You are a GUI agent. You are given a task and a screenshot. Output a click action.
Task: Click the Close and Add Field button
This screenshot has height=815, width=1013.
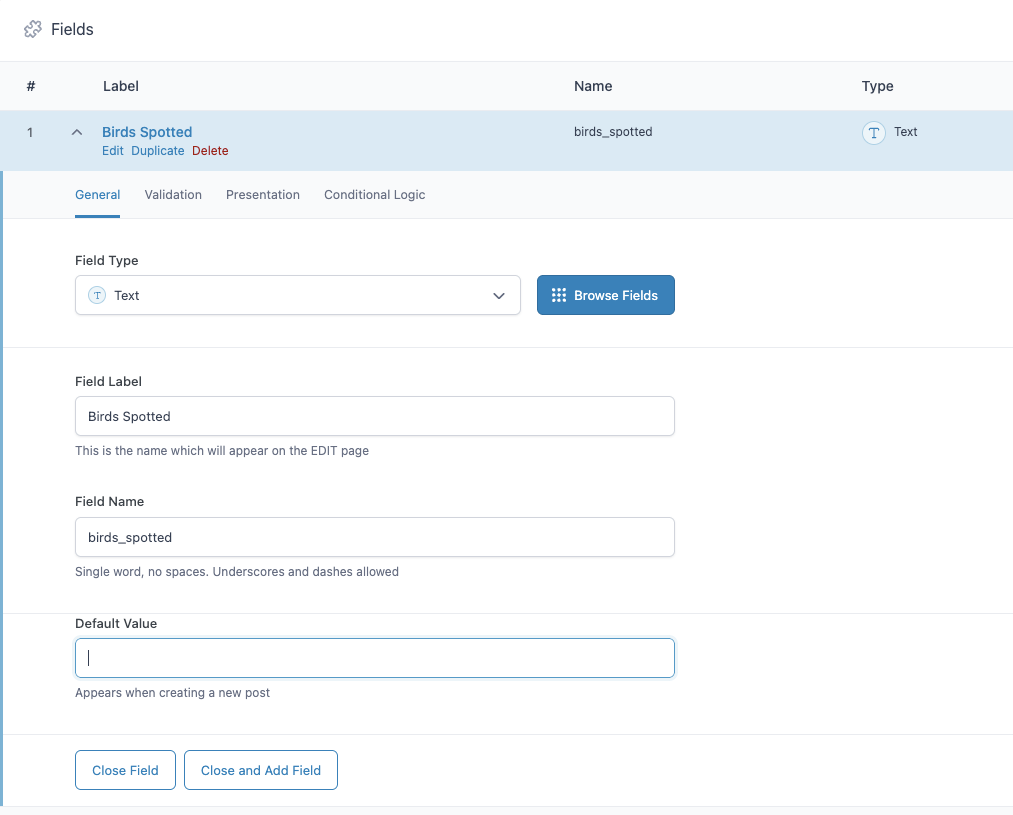[261, 770]
